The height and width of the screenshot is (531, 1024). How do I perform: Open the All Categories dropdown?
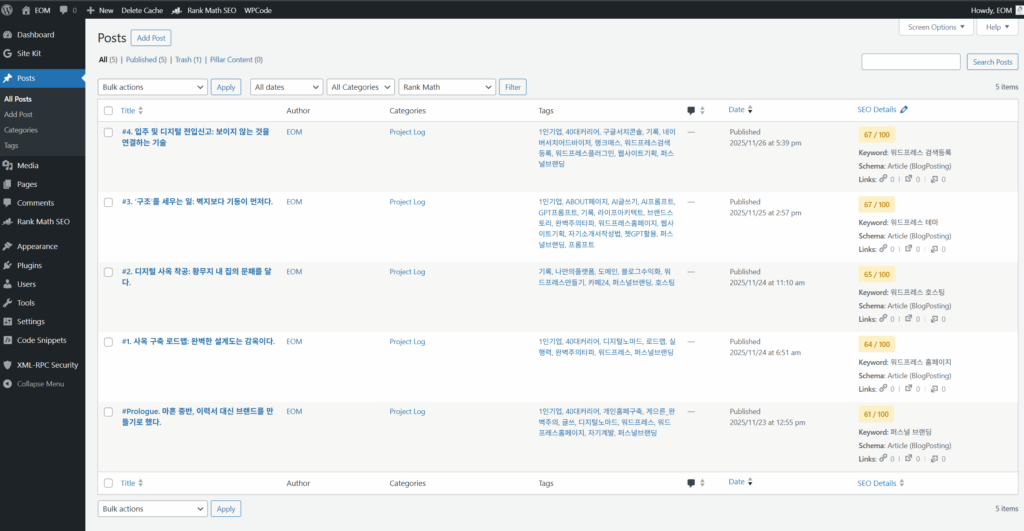[x=360, y=87]
